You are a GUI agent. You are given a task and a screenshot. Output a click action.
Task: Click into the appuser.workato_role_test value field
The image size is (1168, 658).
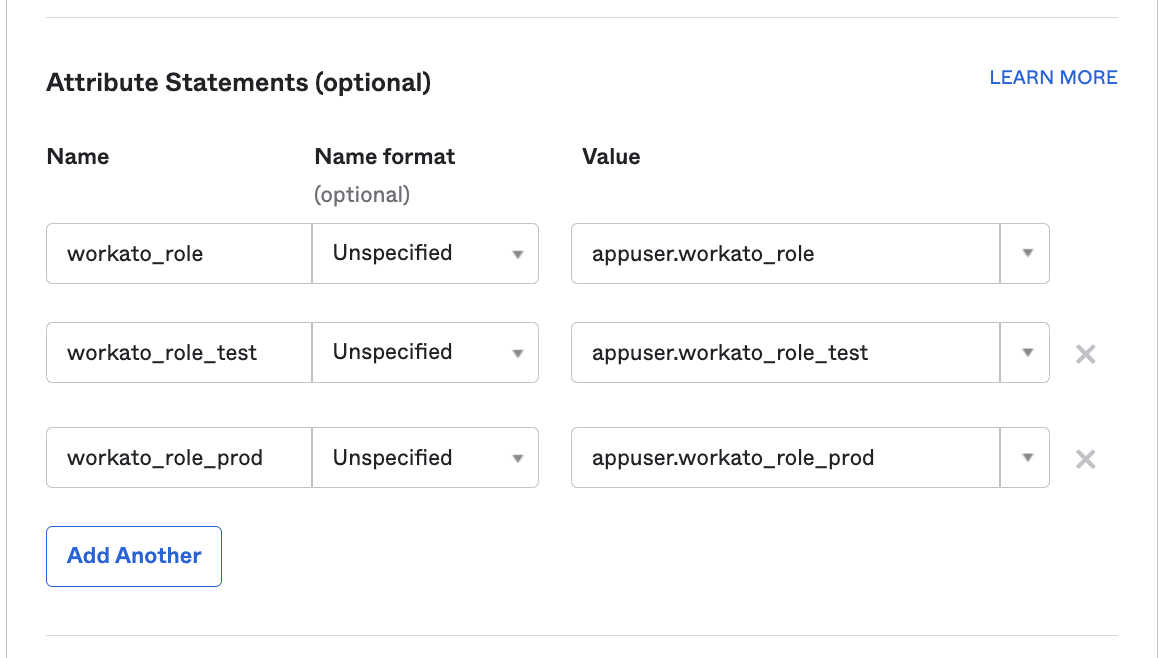(x=785, y=353)
